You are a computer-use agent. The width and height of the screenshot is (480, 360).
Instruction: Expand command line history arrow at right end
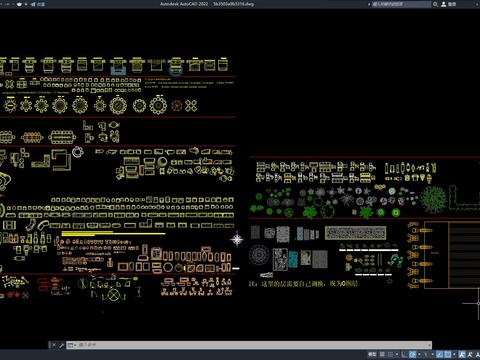point(429,345)
